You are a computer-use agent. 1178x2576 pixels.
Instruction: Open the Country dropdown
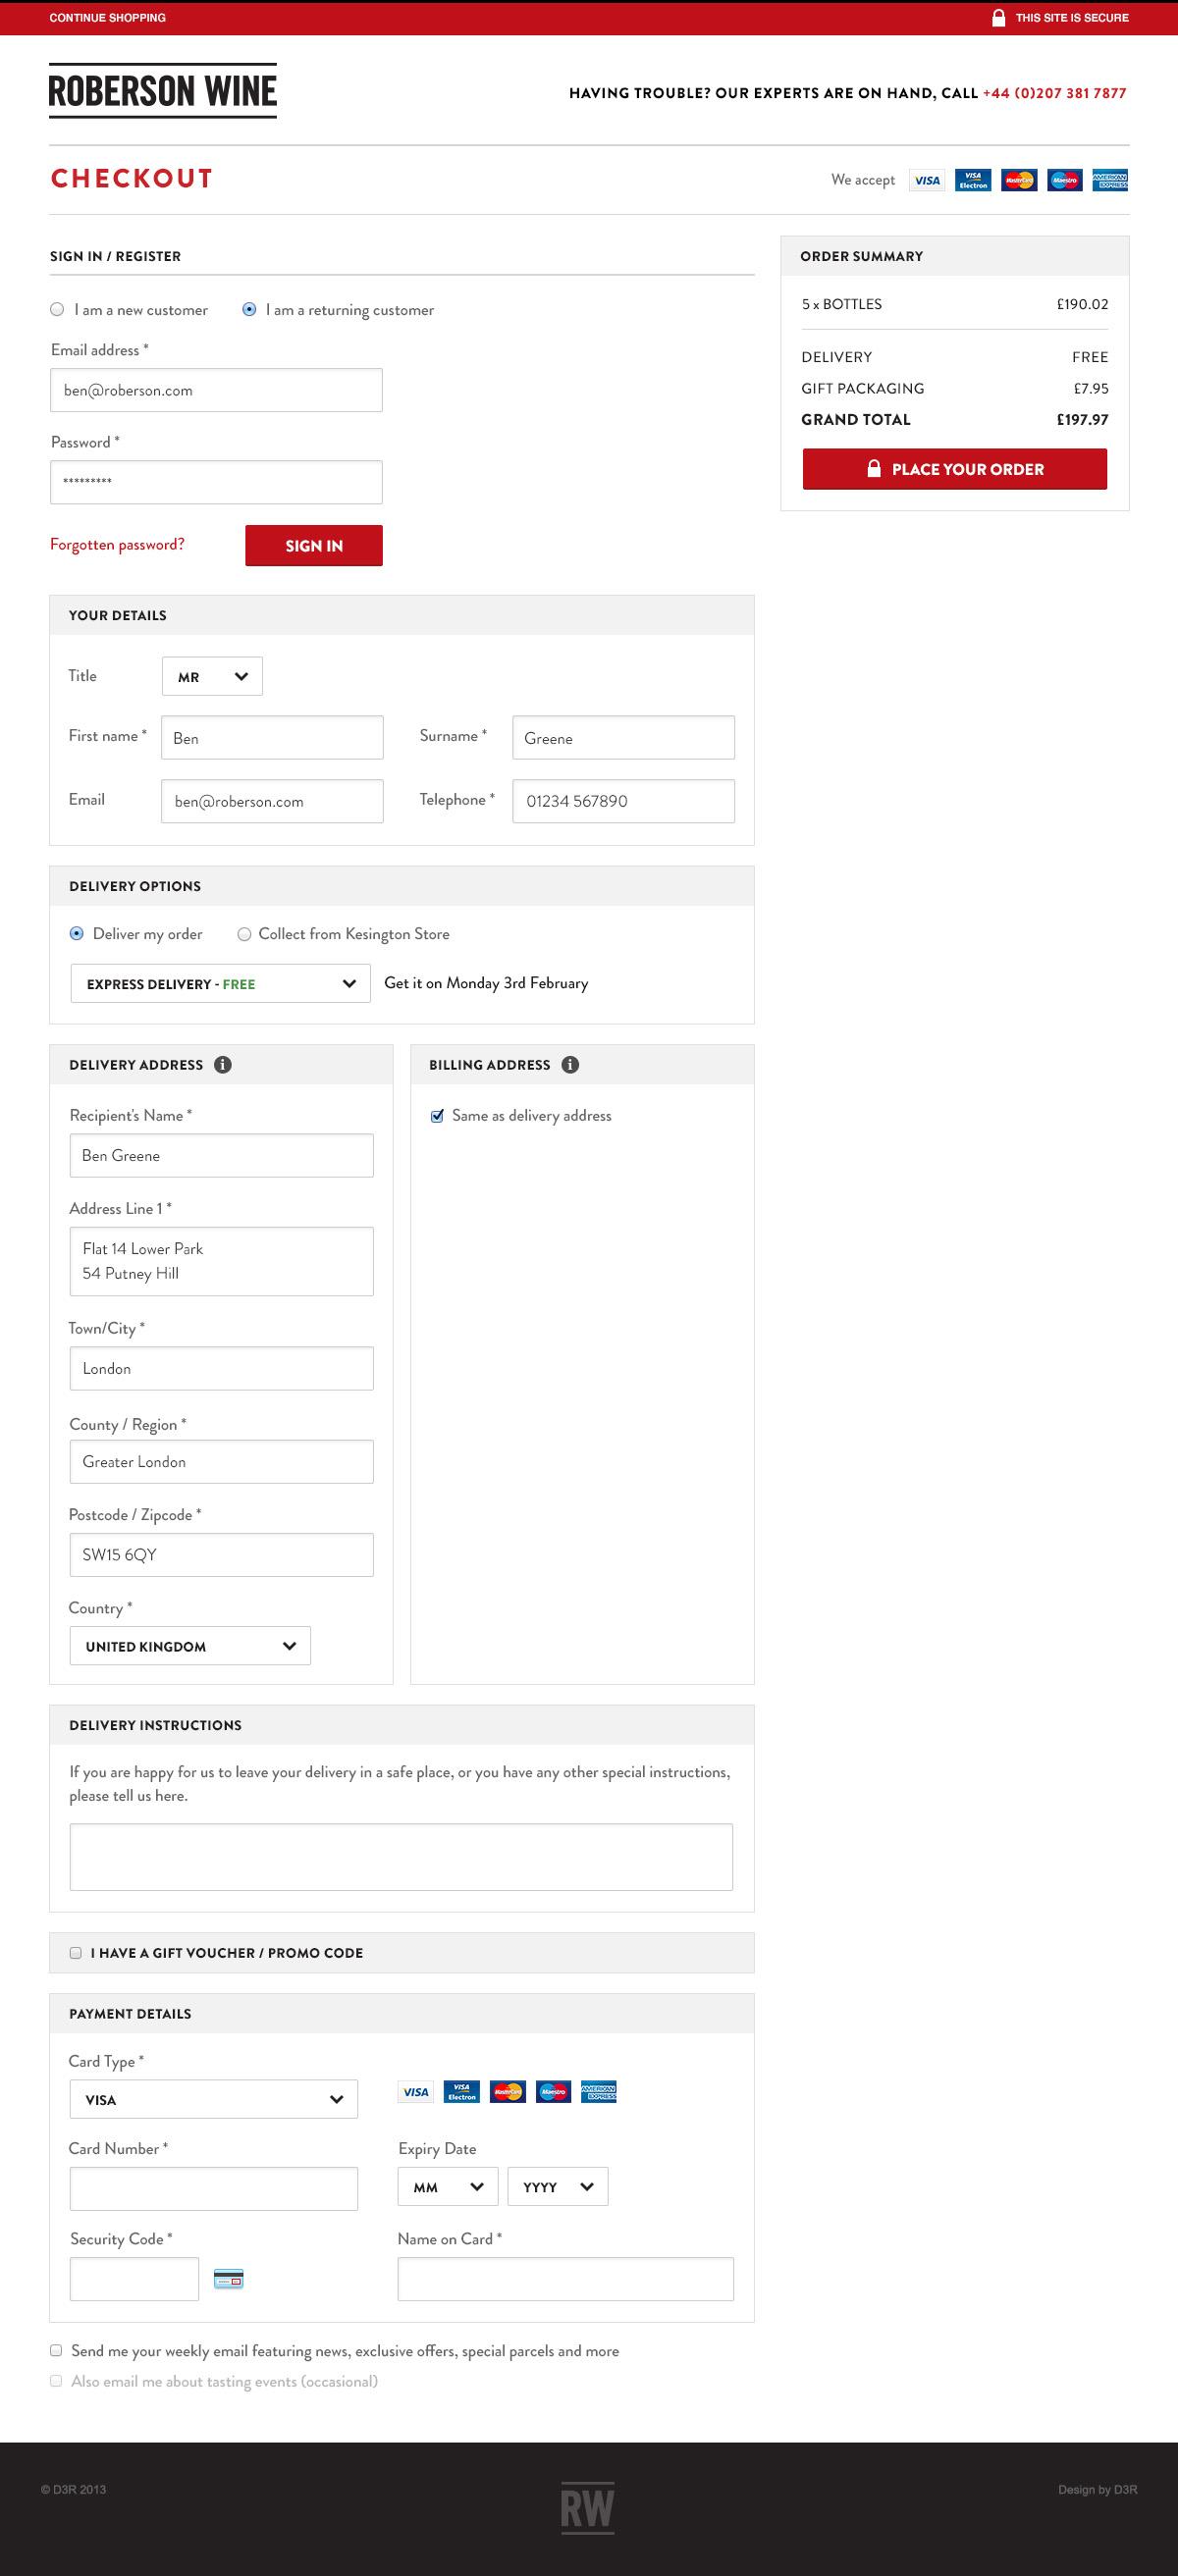coord(190,1646)
